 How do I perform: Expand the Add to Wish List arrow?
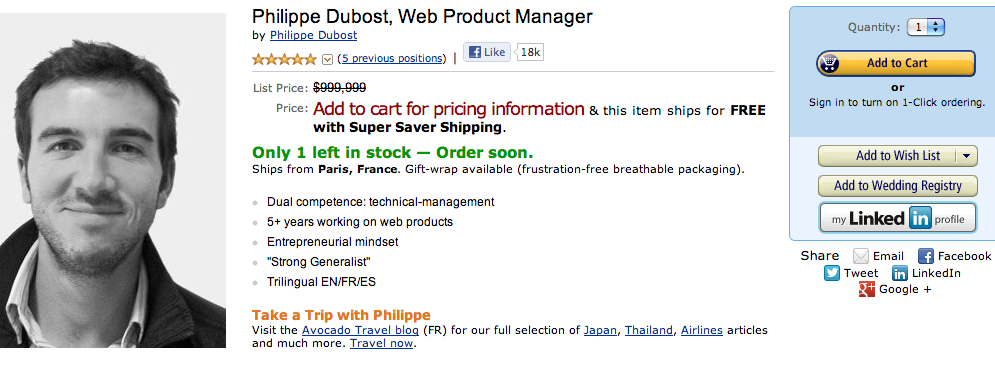click(x=966, y=156)
